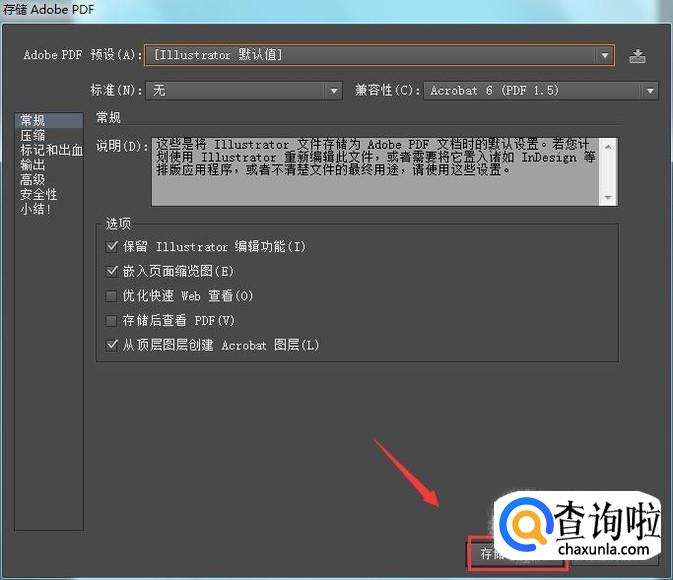
Task: Select the 输出 category
Action: pos(33,165)
